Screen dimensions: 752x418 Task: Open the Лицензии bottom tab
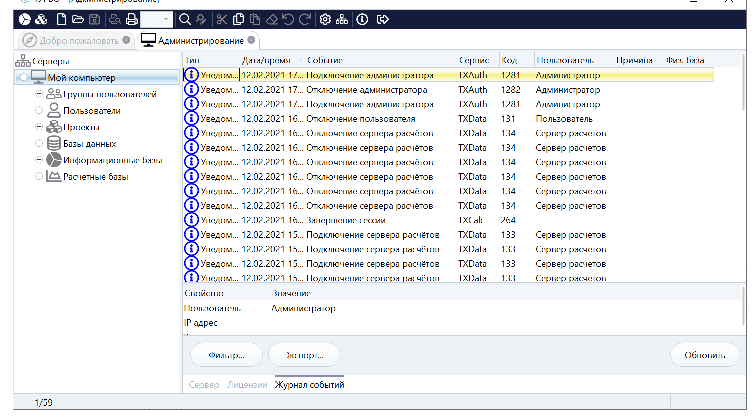[246, 385]
